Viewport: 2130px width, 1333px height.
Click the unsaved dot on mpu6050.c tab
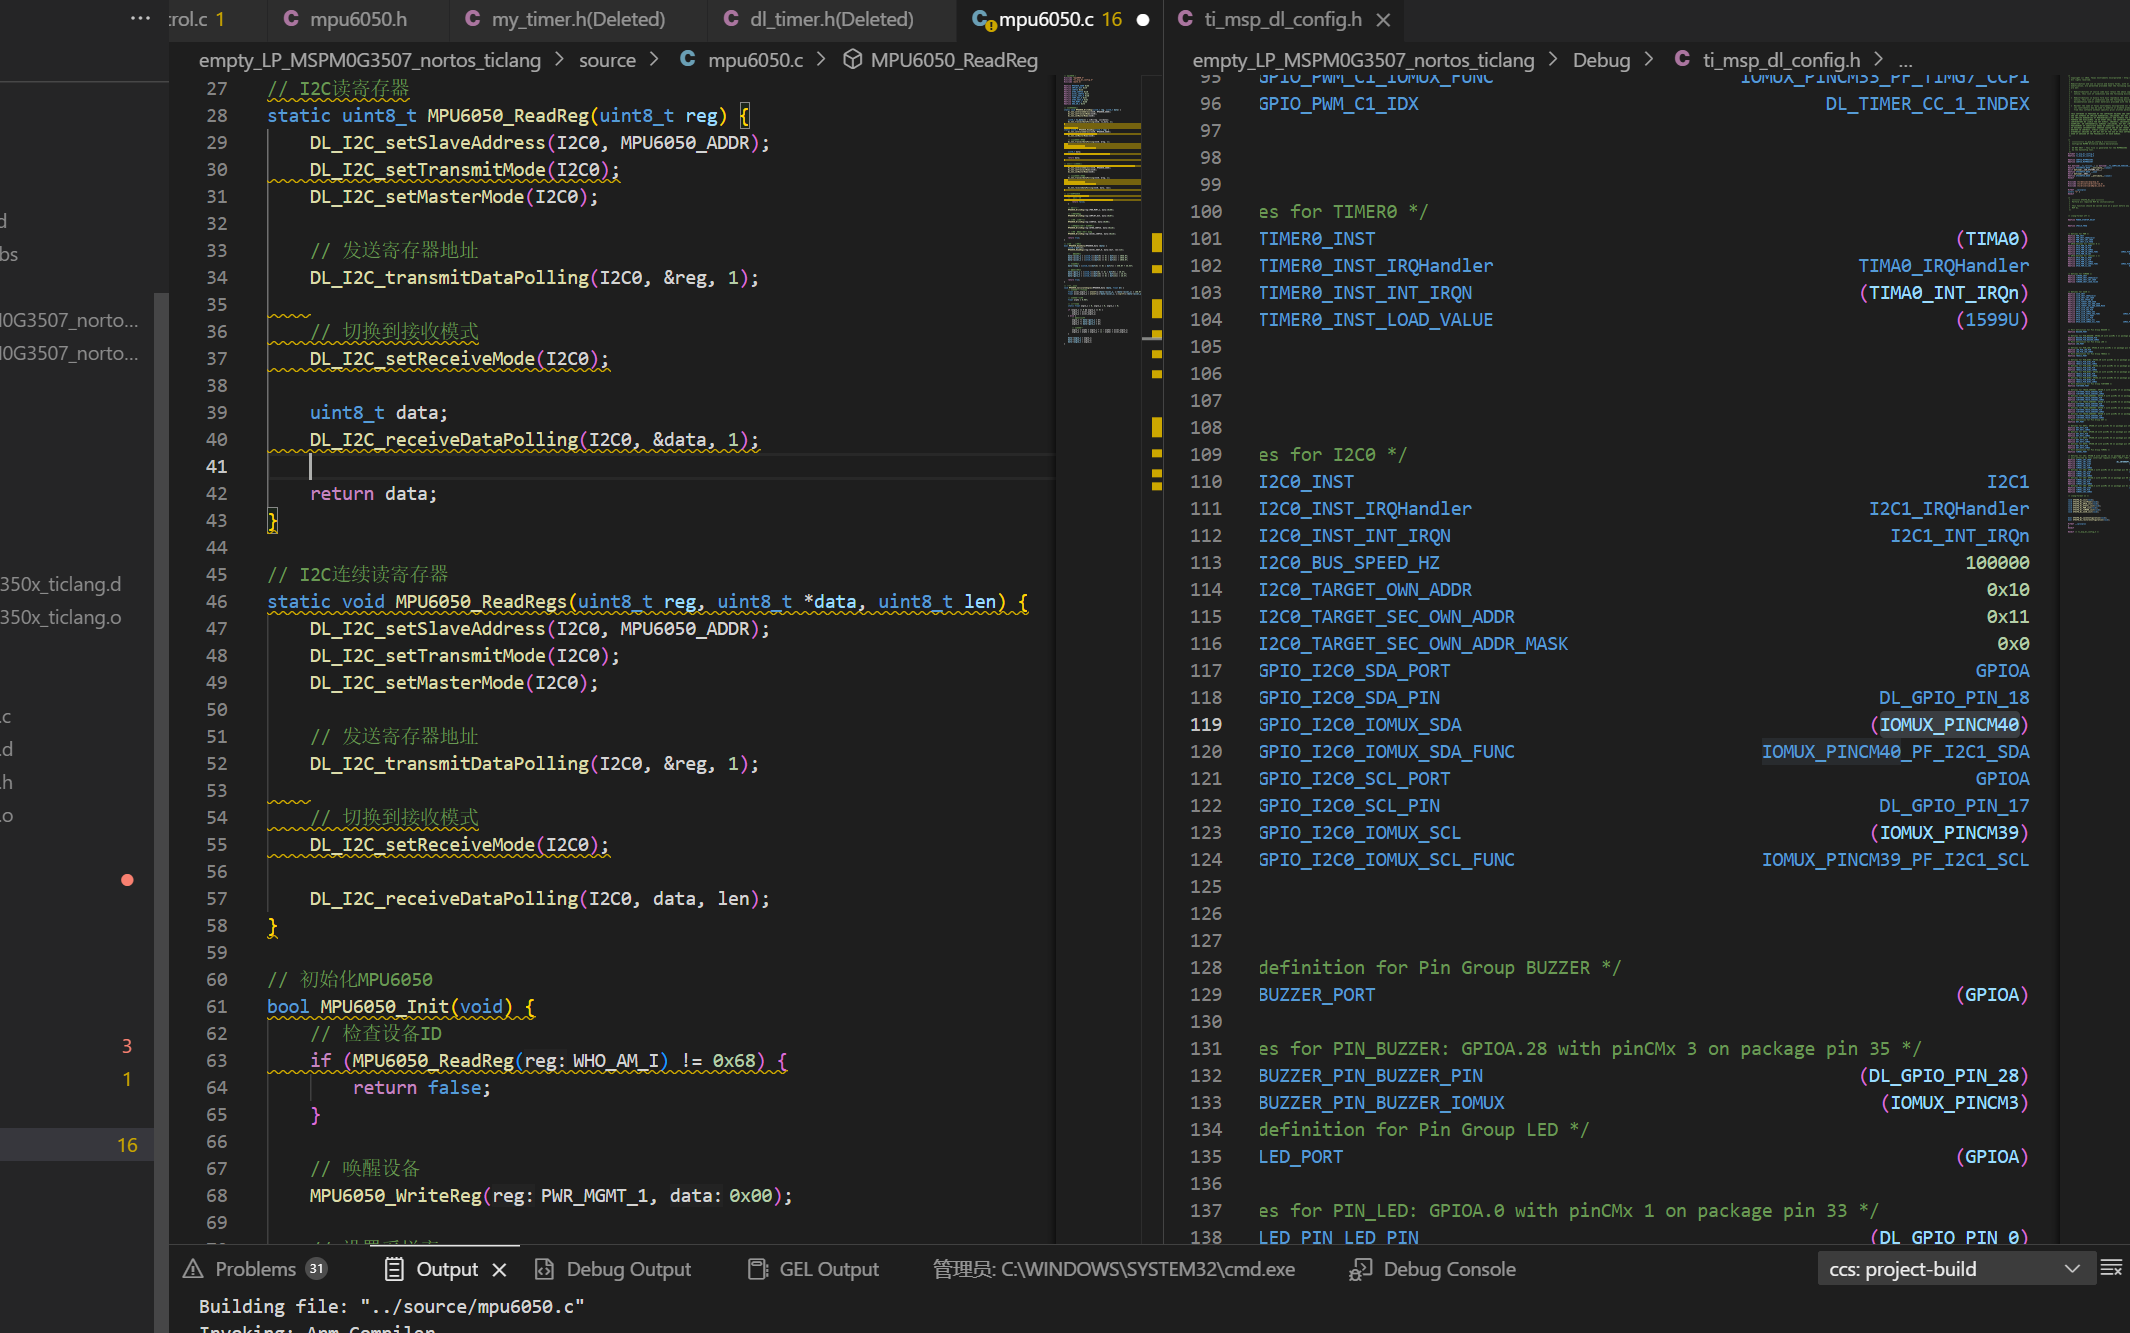[1143, 19]
